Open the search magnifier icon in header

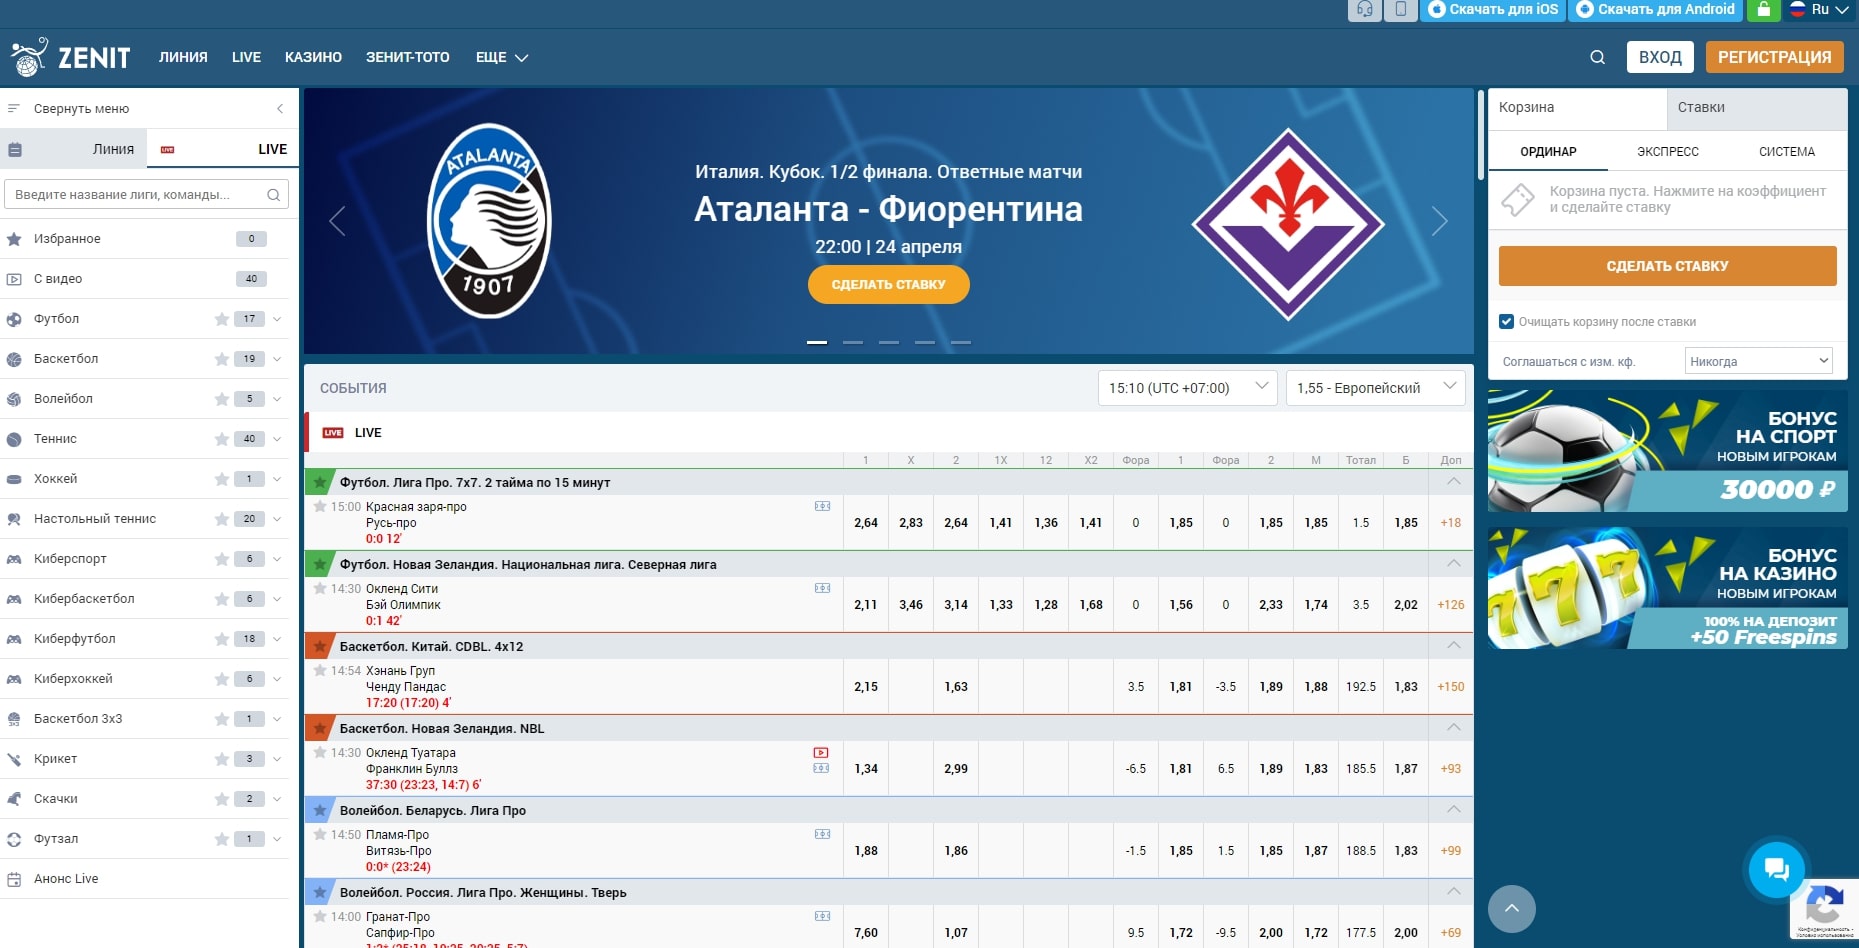pyautogui.click(x=1597, y=57)
